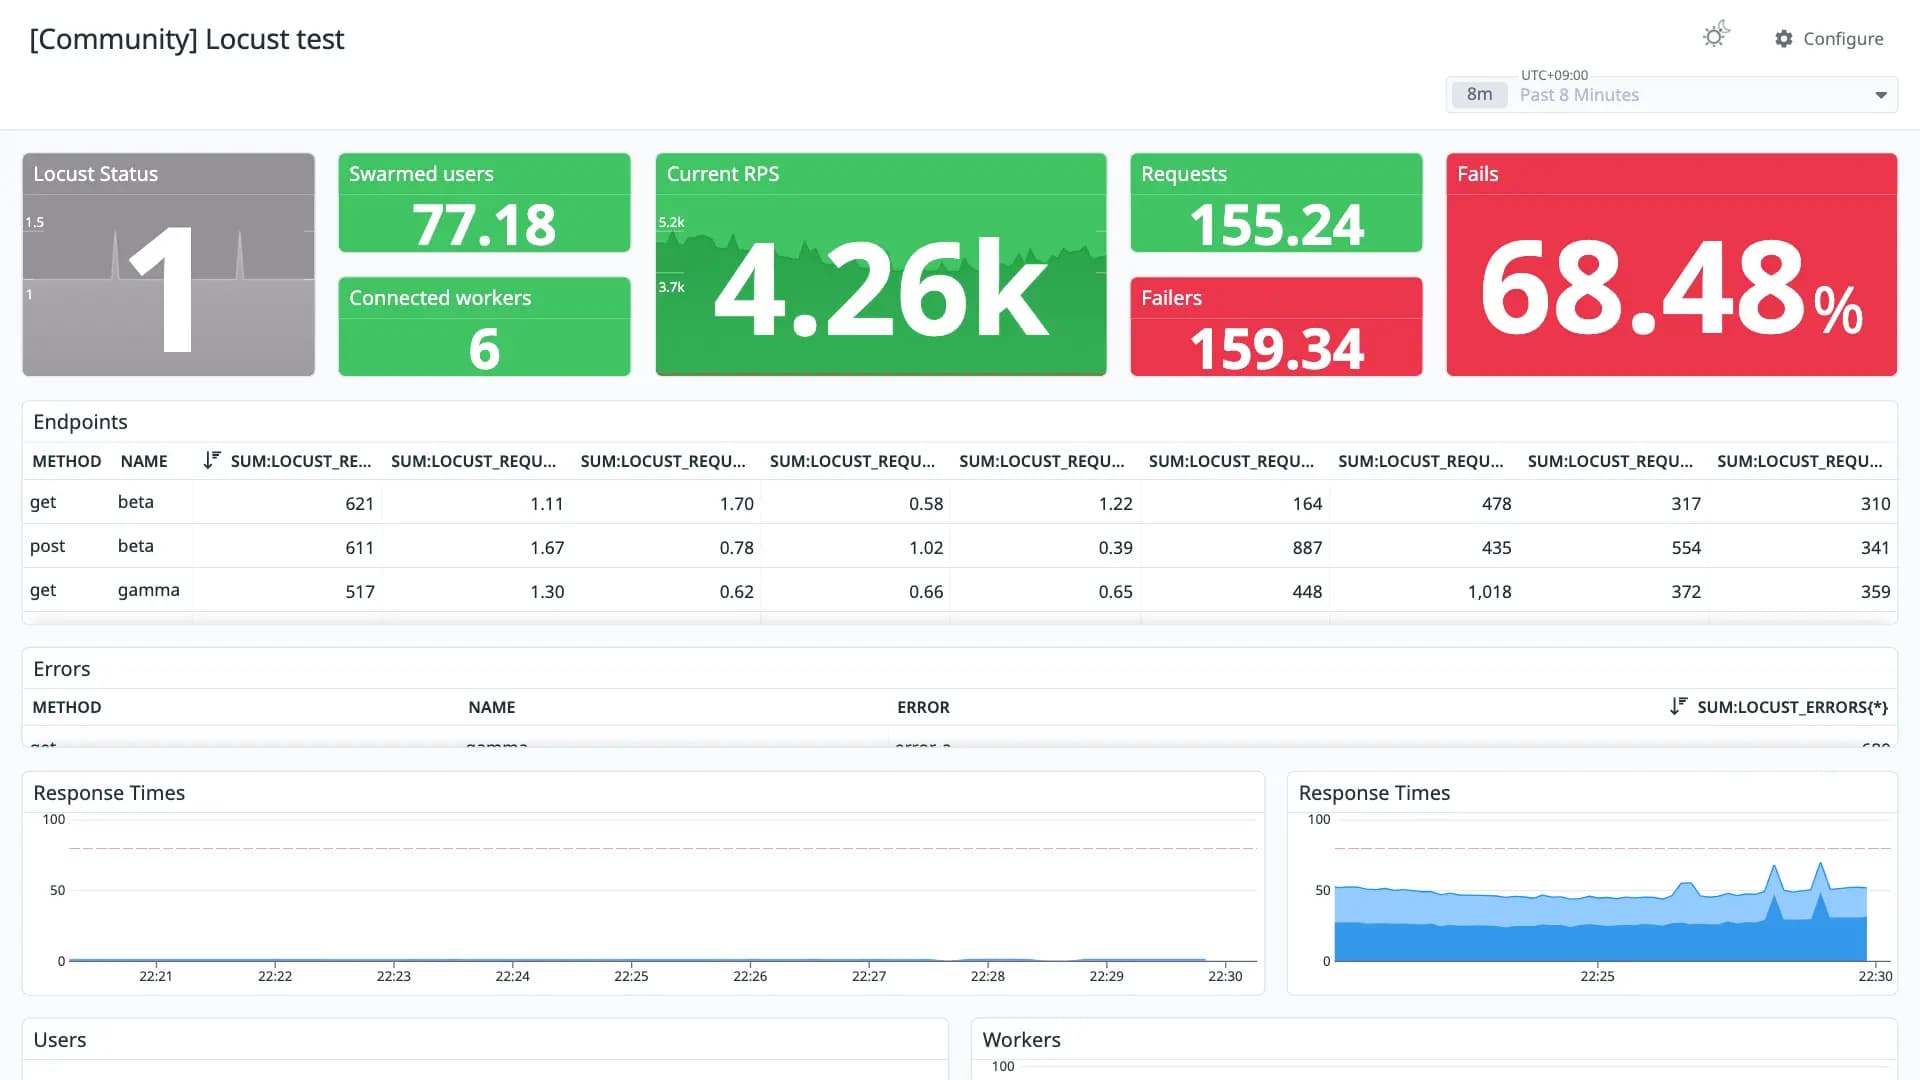
Task: Click the Failers 159.34 widget
Action: click(1276, 327)
